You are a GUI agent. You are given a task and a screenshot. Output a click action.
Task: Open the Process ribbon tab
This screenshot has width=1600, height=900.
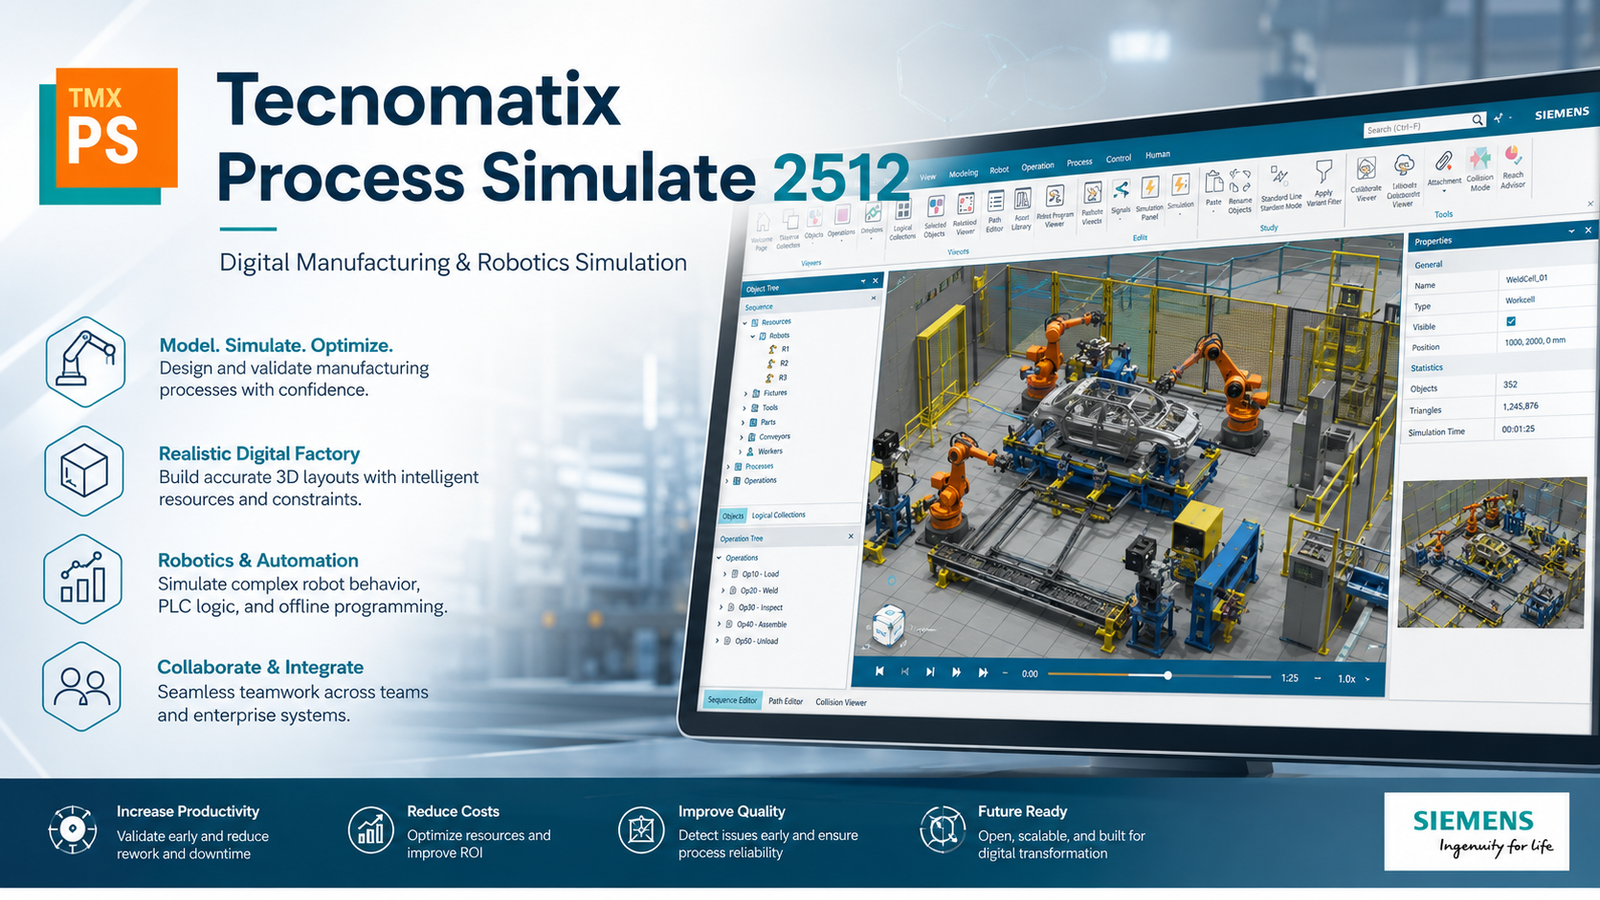pyautogui.click(x=1079, y=162)
